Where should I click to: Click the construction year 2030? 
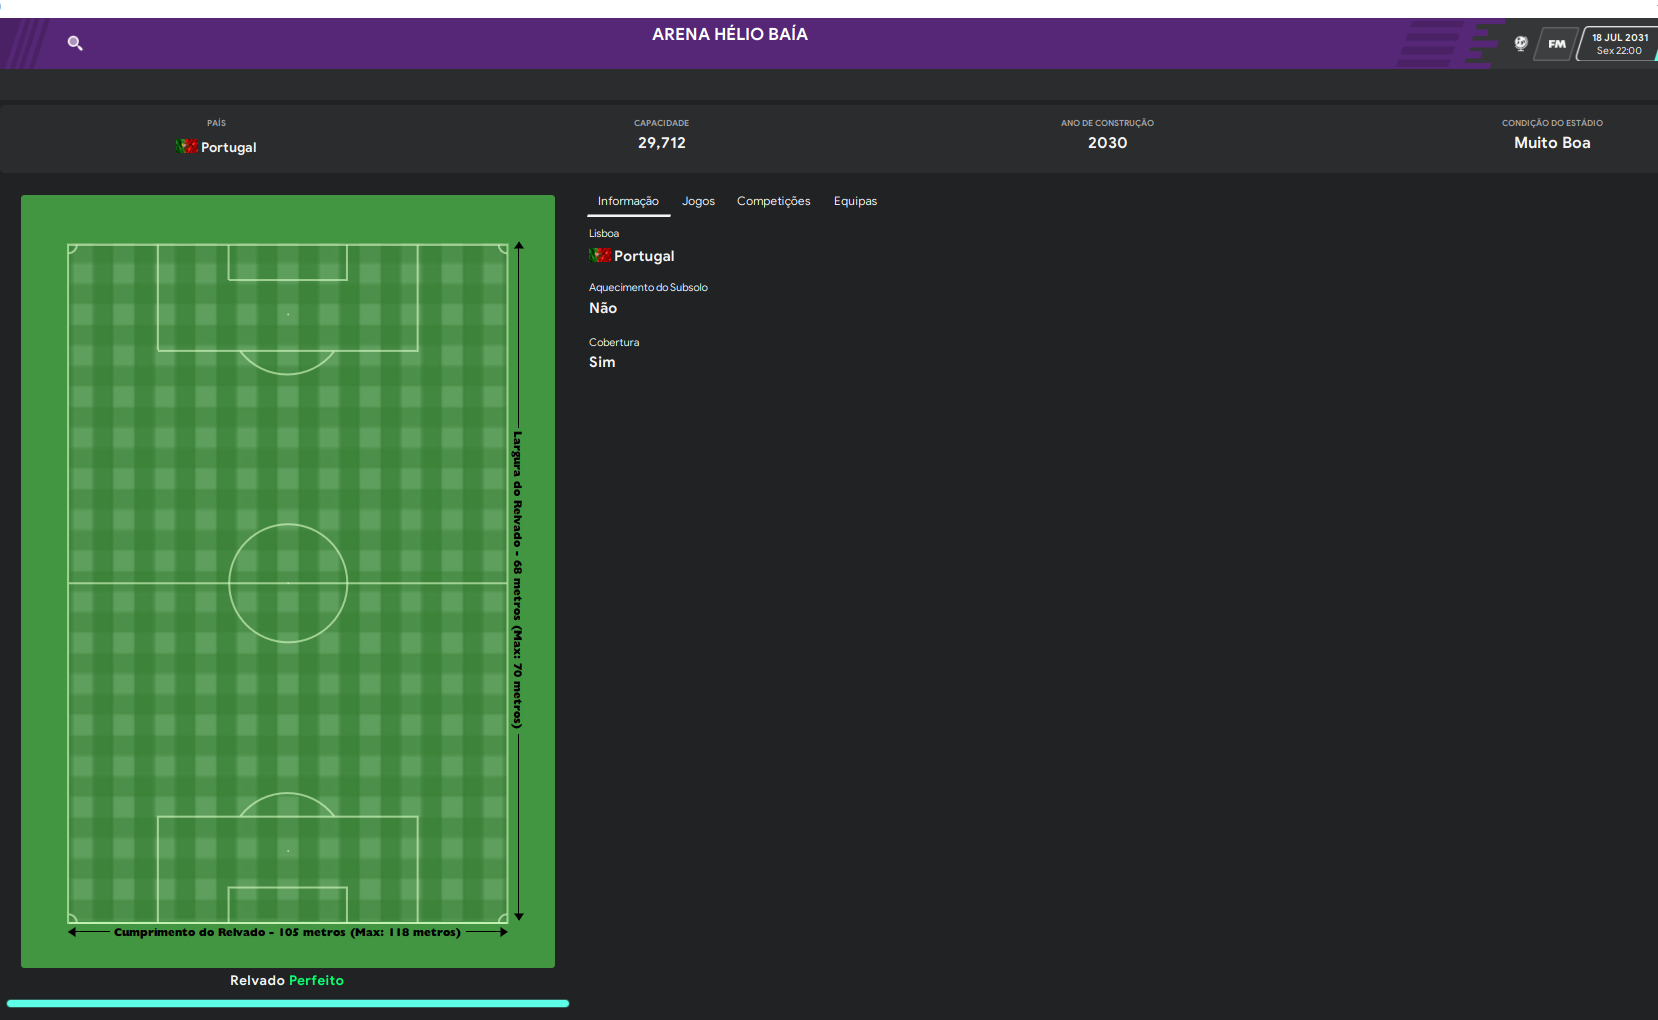(x=1107, y=143)
